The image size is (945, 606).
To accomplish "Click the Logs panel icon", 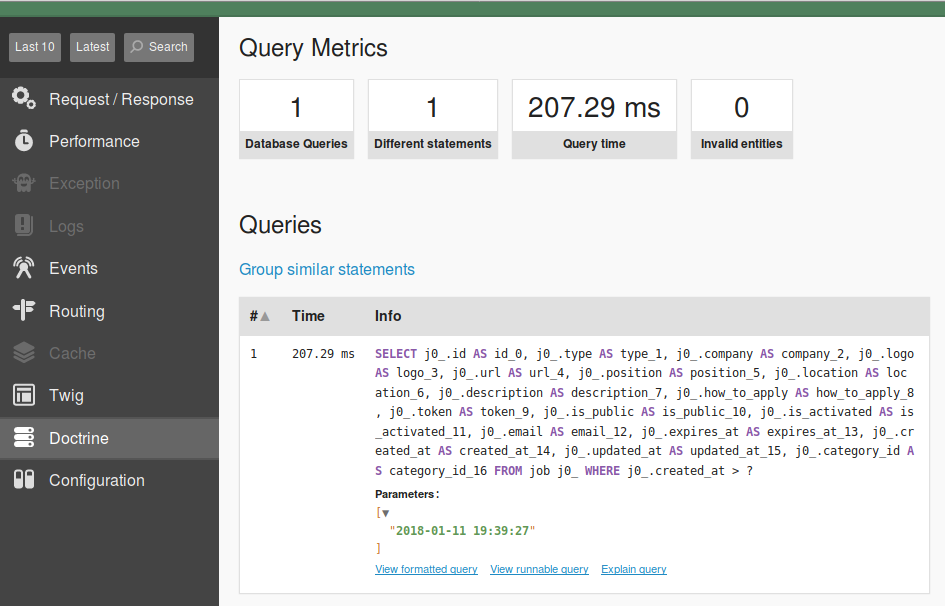I will tap(24, 226).
